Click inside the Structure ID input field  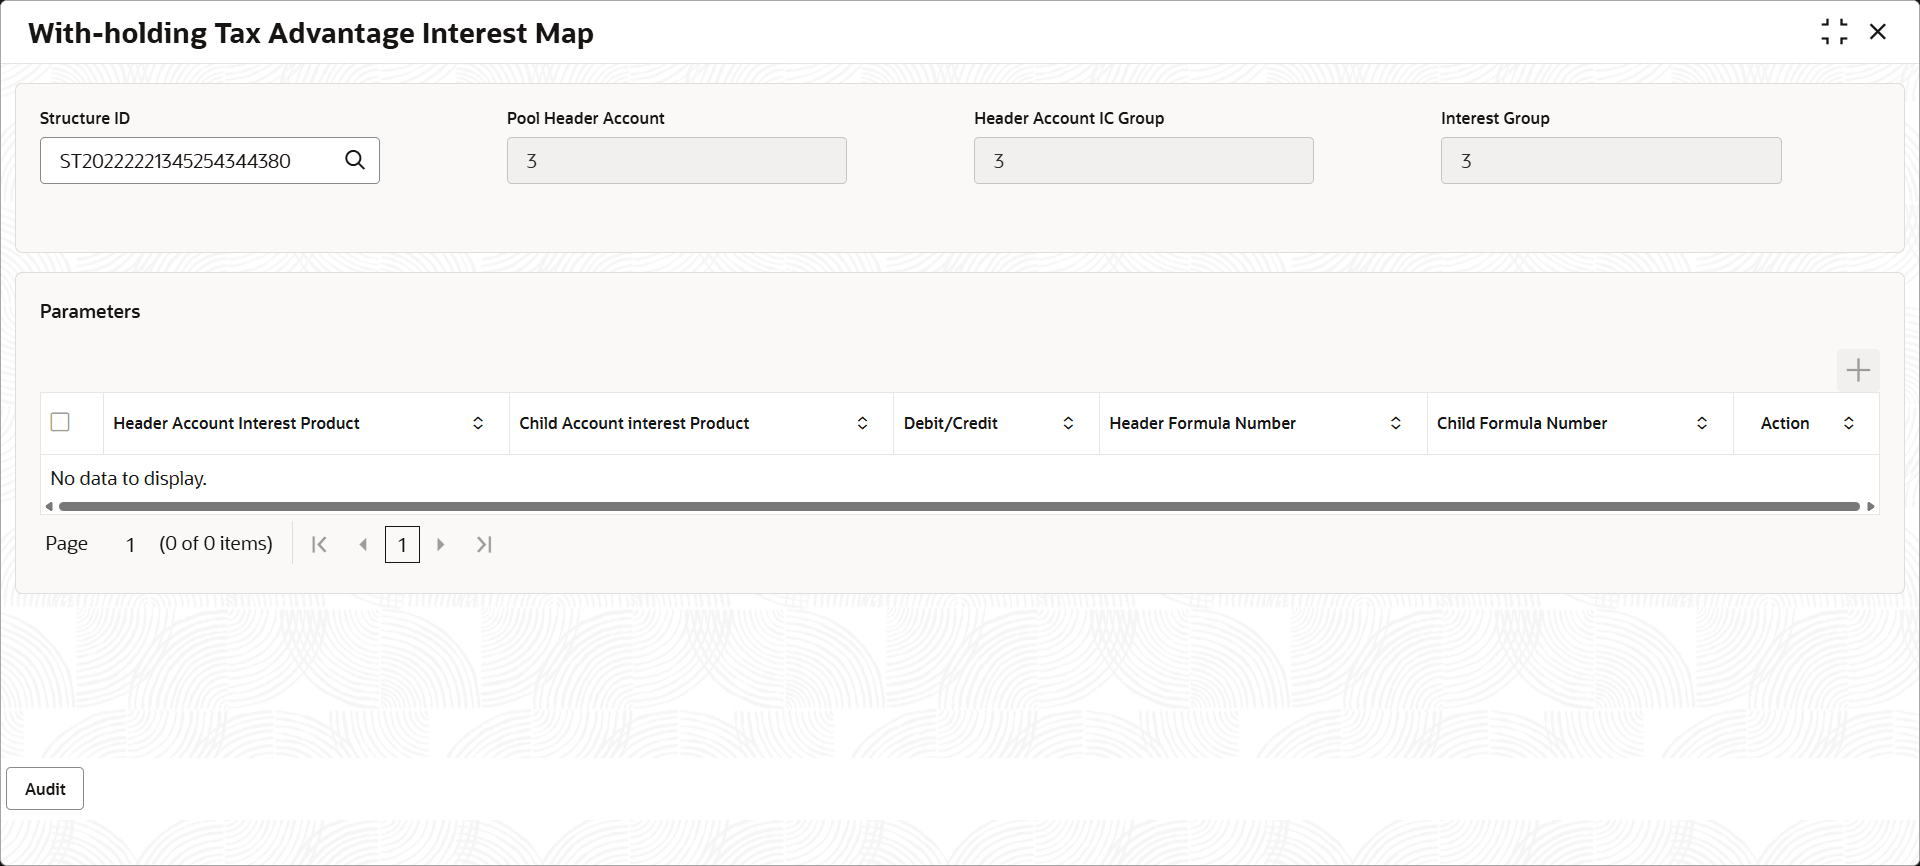point(195,161)
